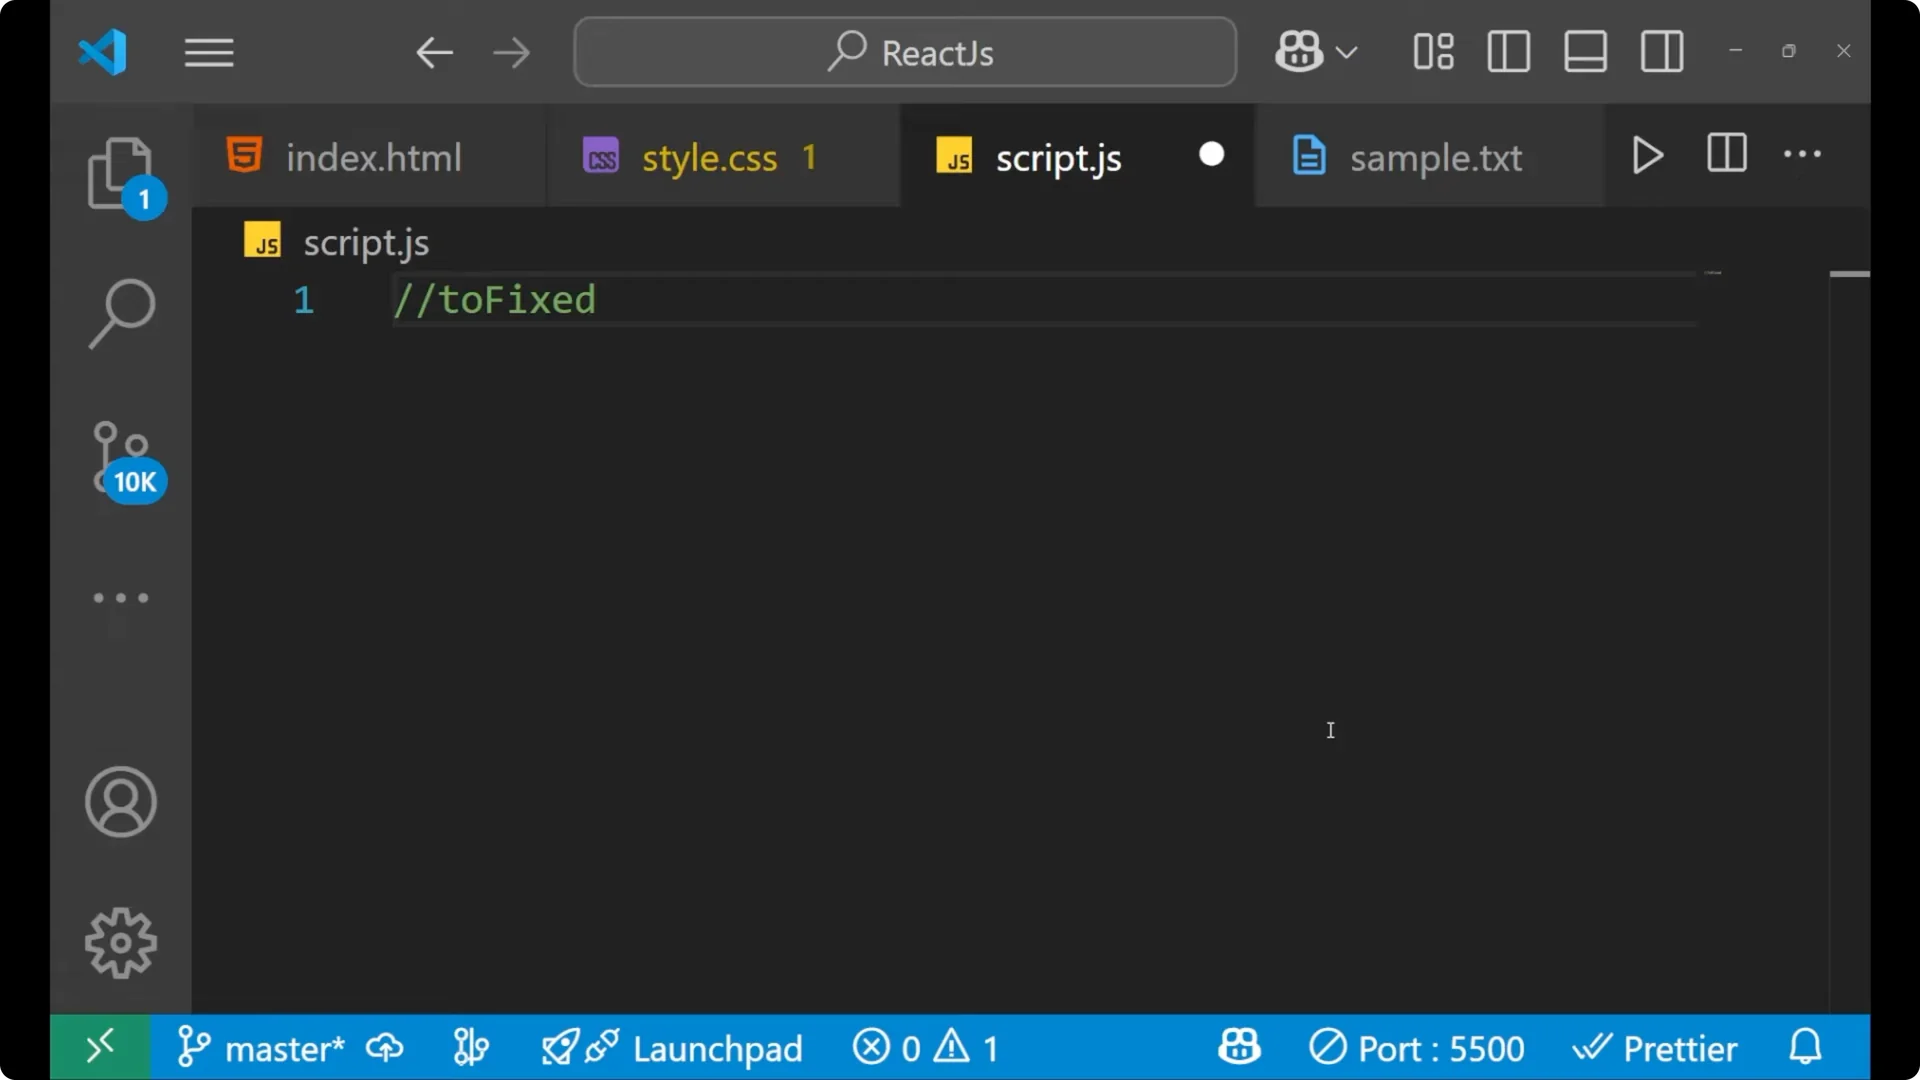Open the Search sidebar panel
This screenshot has height=1080, width=1920.
pyautogui.click(x=120, y=313)
